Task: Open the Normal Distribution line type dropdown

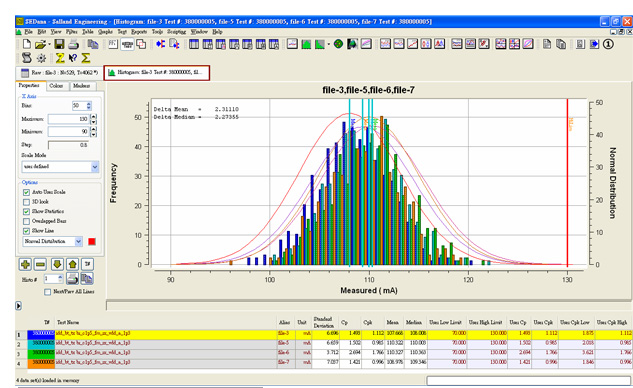Action: pyautogui.click(x=52, y=241)
